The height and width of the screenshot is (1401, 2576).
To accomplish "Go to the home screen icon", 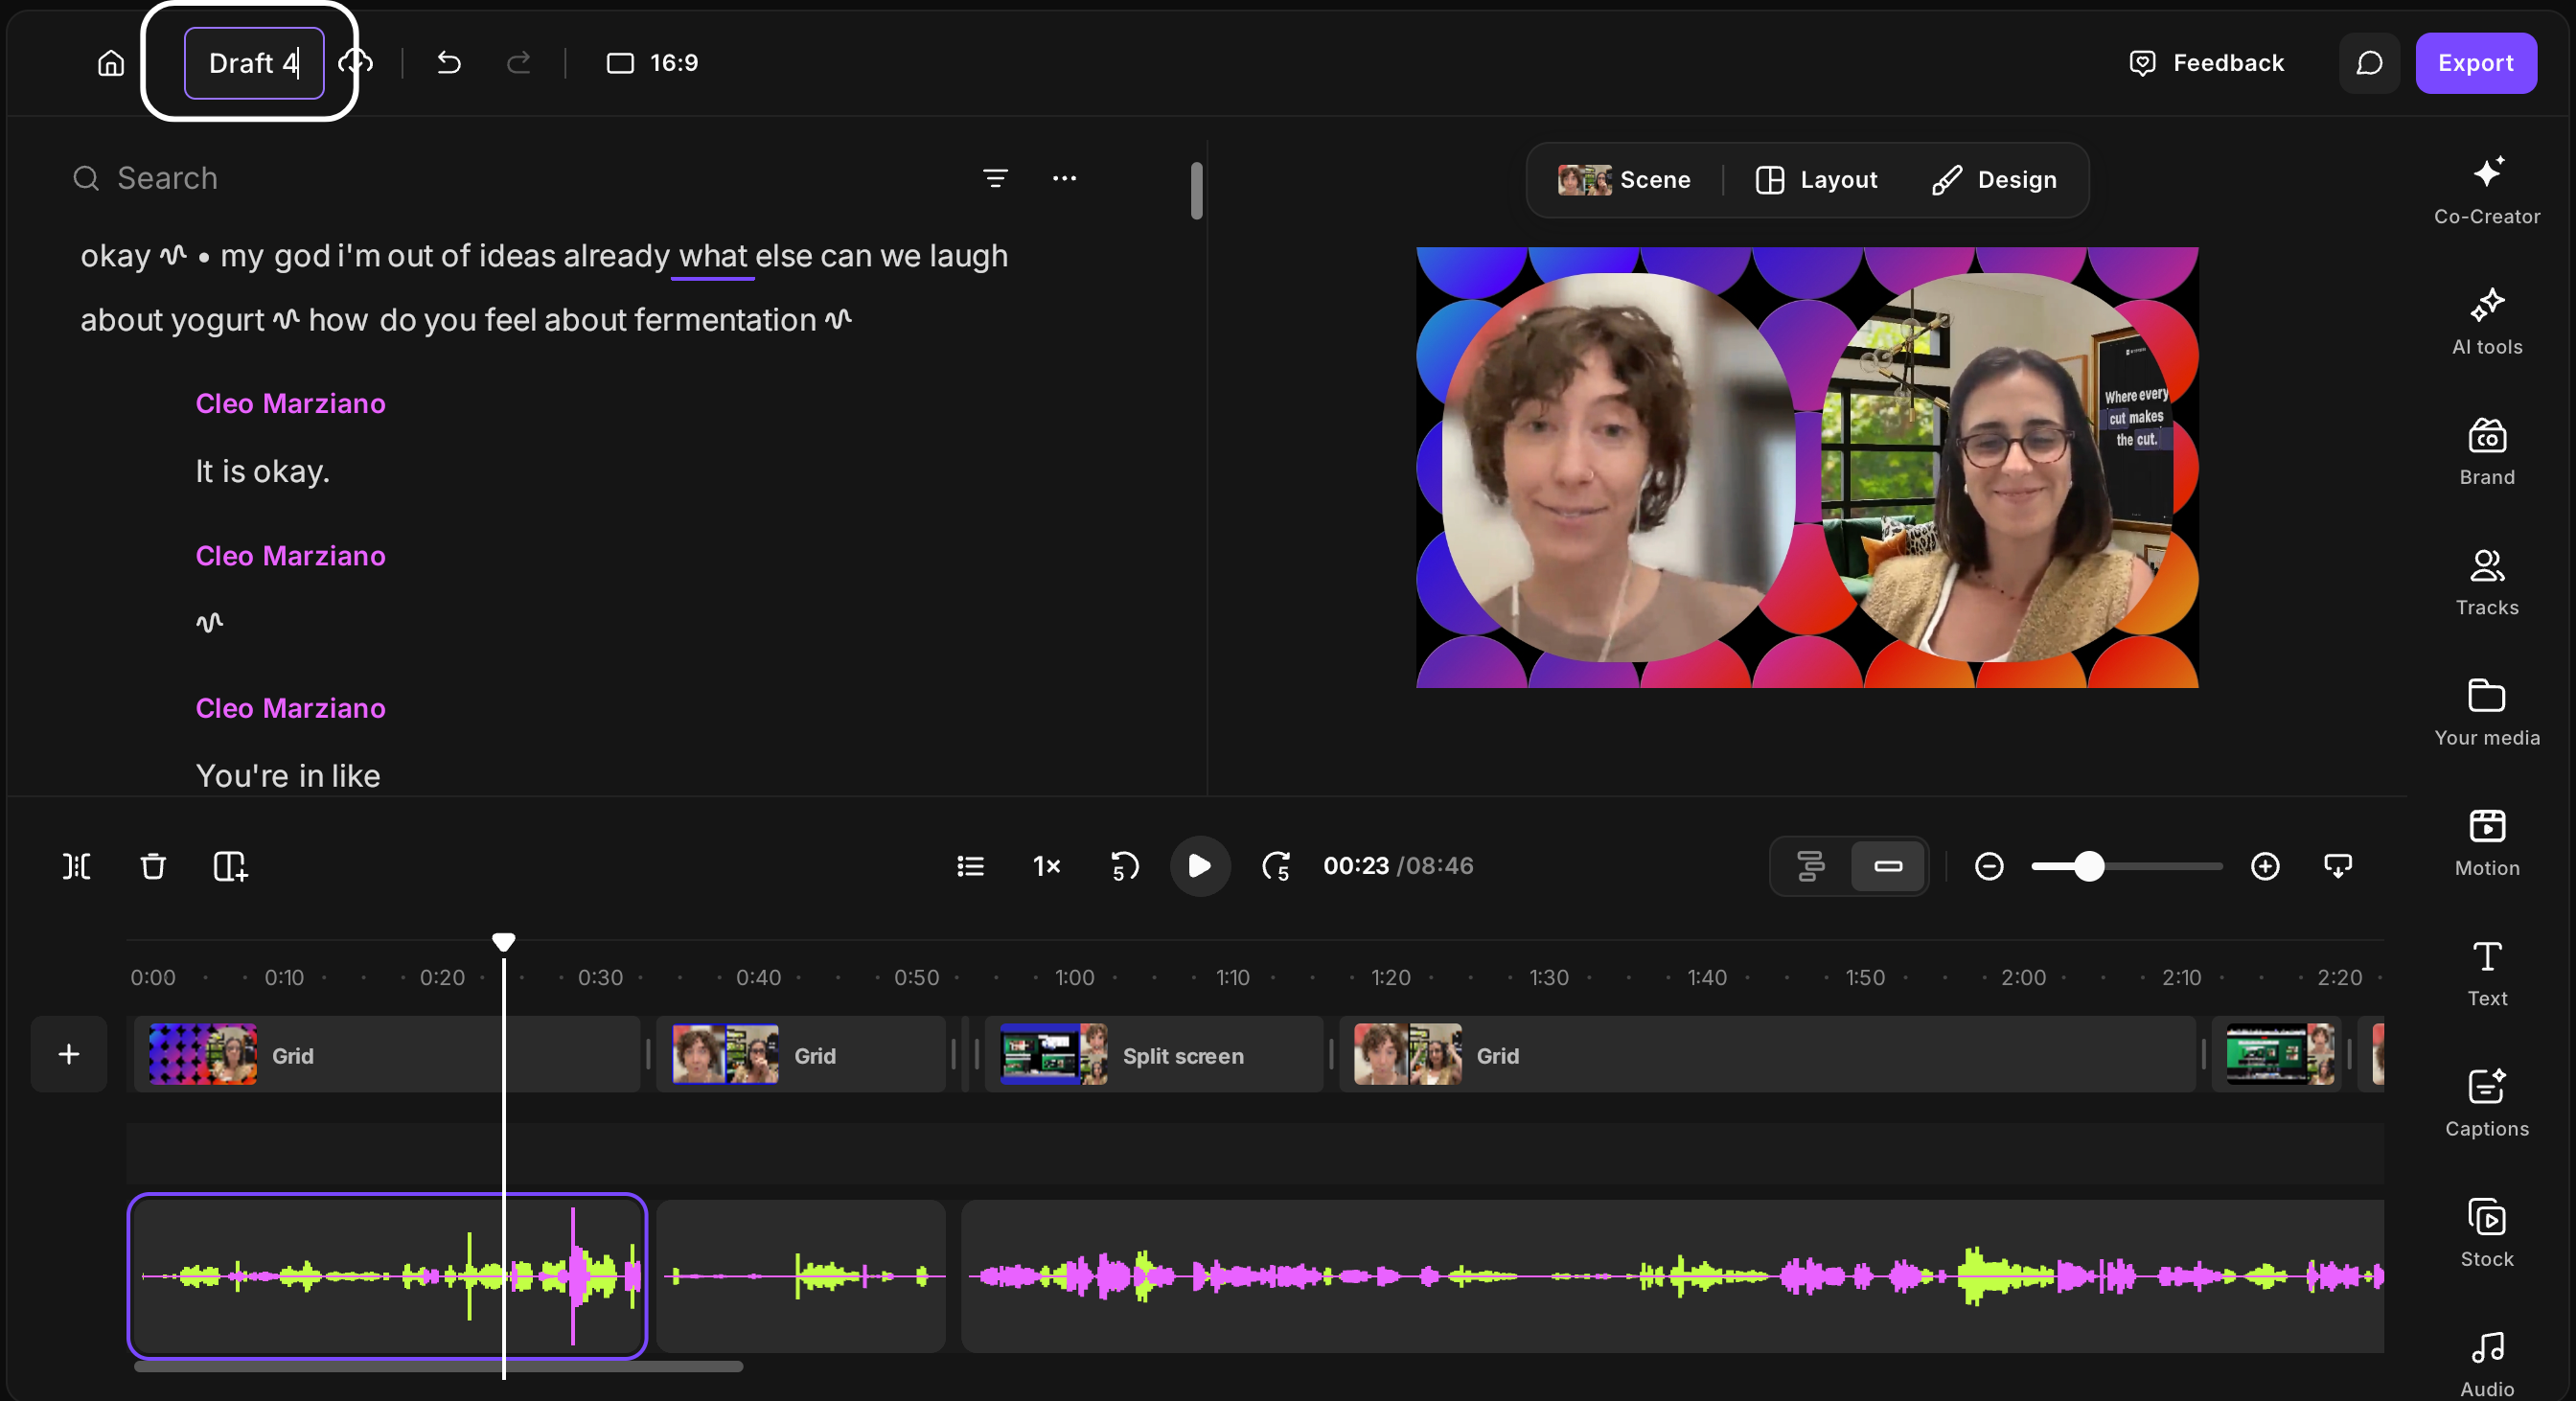I will [x=111, y=63].
